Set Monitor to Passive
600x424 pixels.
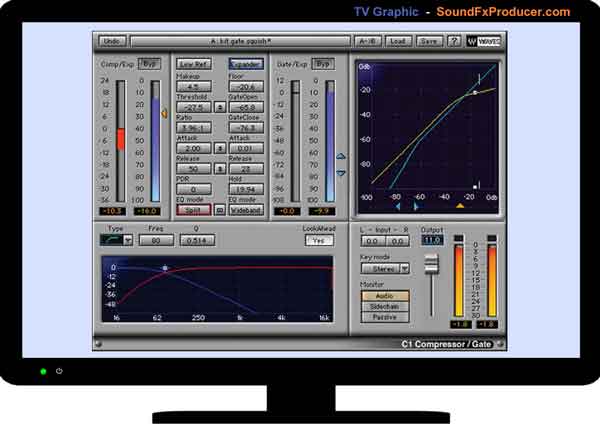385,317
